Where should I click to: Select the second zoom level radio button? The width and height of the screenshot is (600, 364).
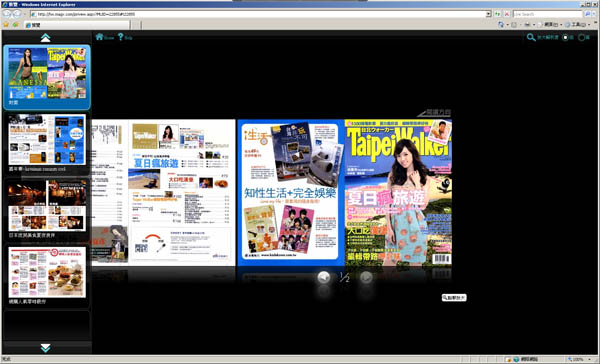tap(582, 38)
